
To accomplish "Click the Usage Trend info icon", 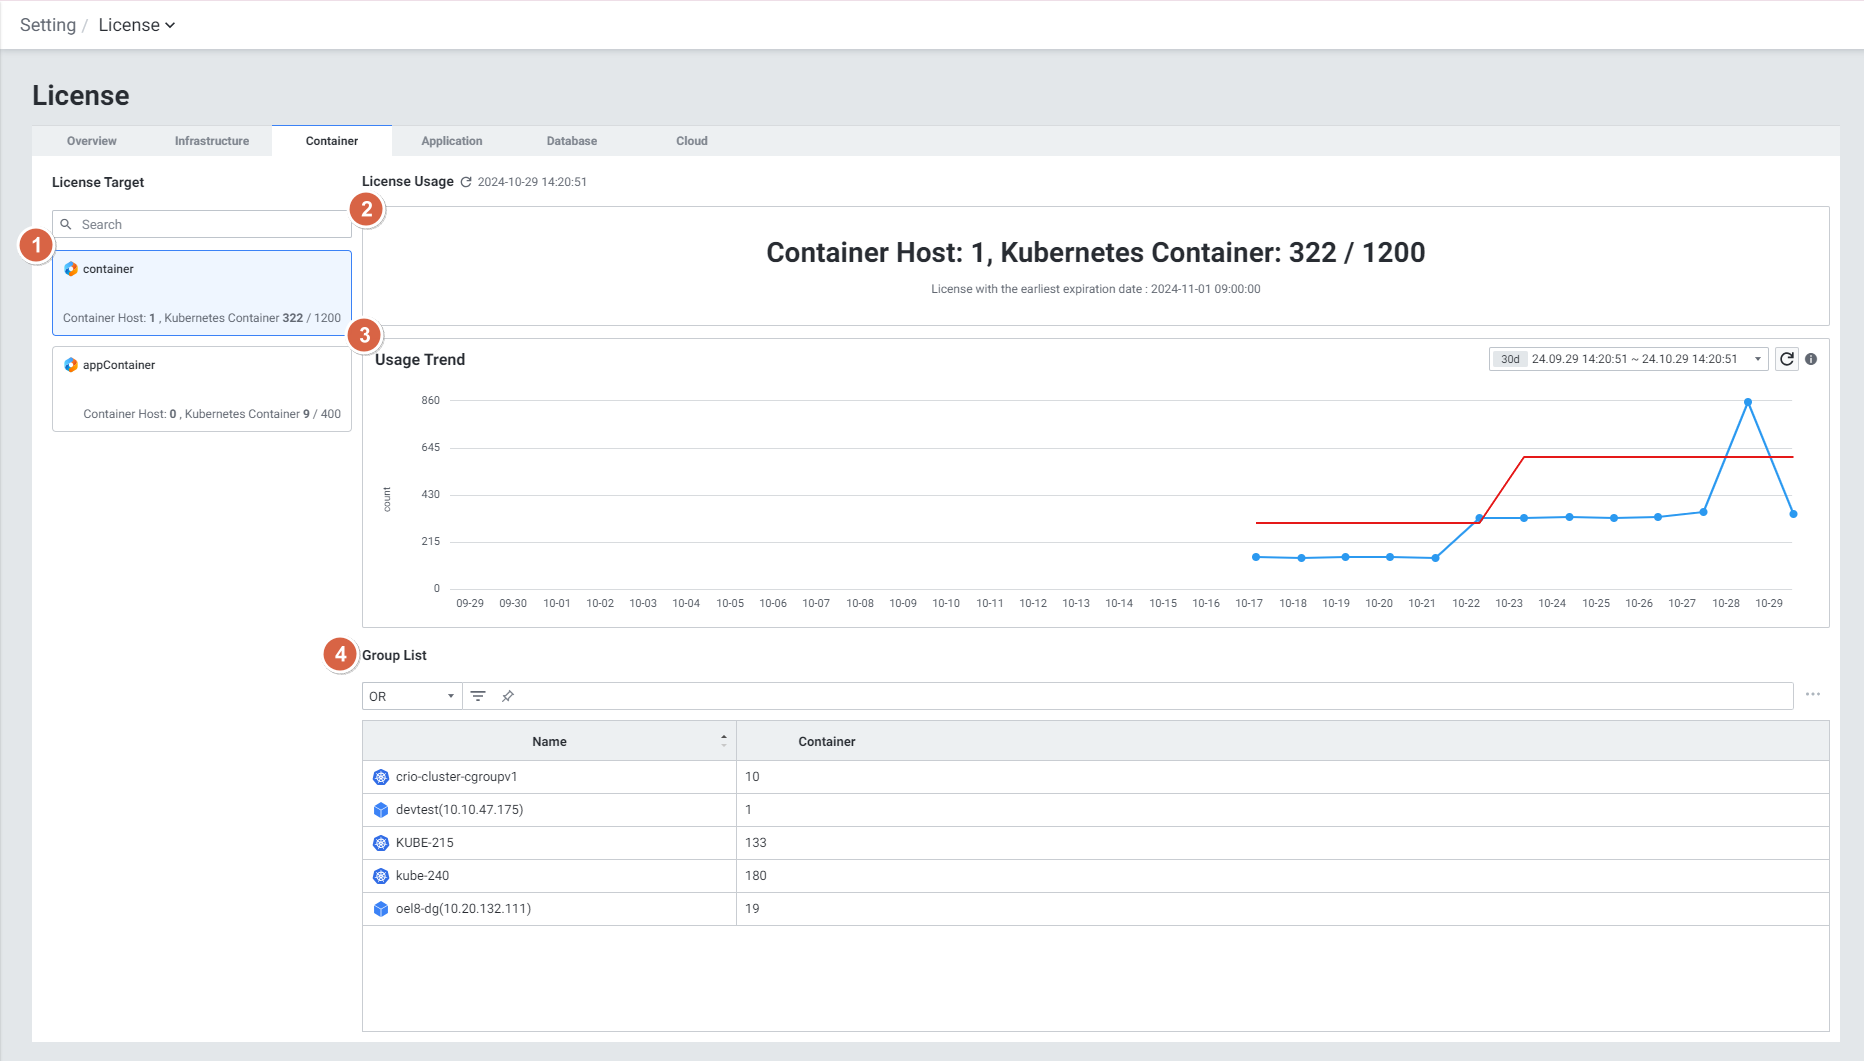I will 1811,359.
